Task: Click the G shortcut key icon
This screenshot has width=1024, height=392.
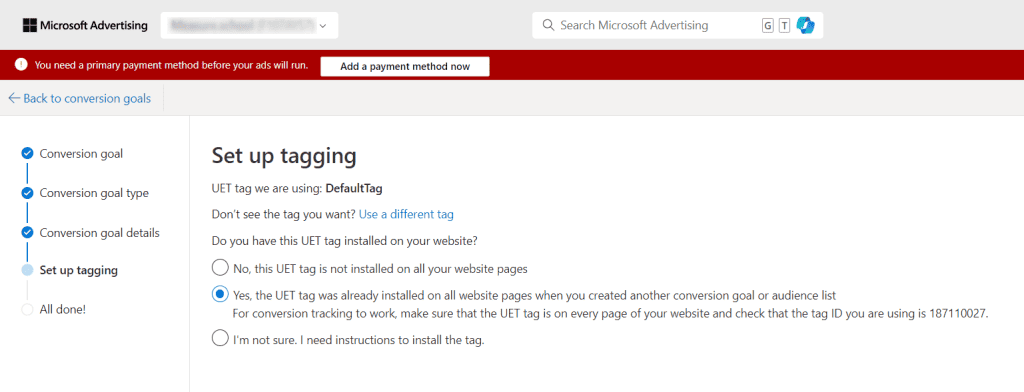Action: pyautogui.click(x=767, y=25)
